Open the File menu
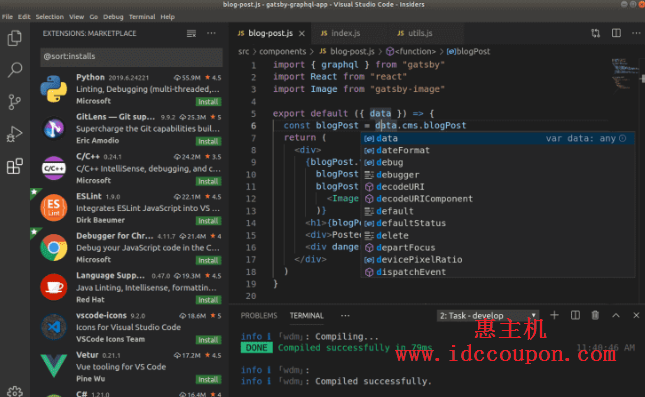The image size is (645, 397). (x=7, y=17)
